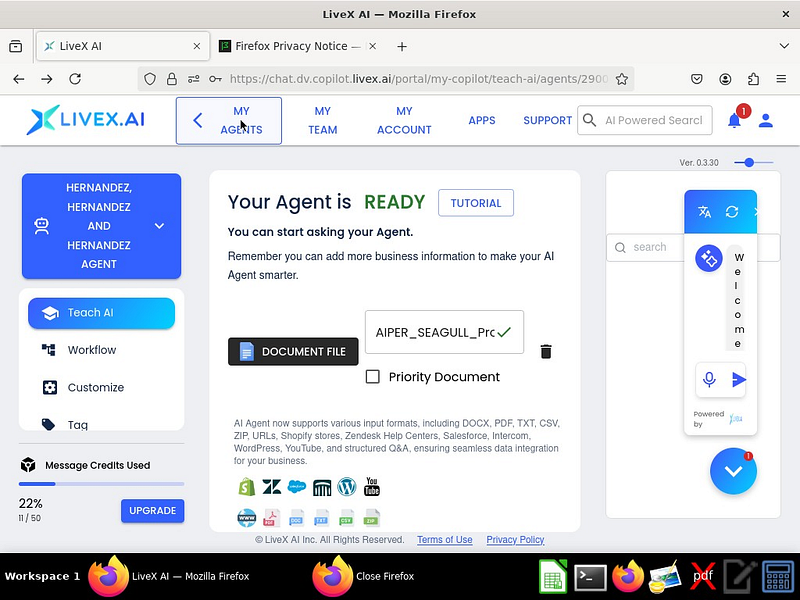
Task: Click the notification bell icon
Action: 734,120
